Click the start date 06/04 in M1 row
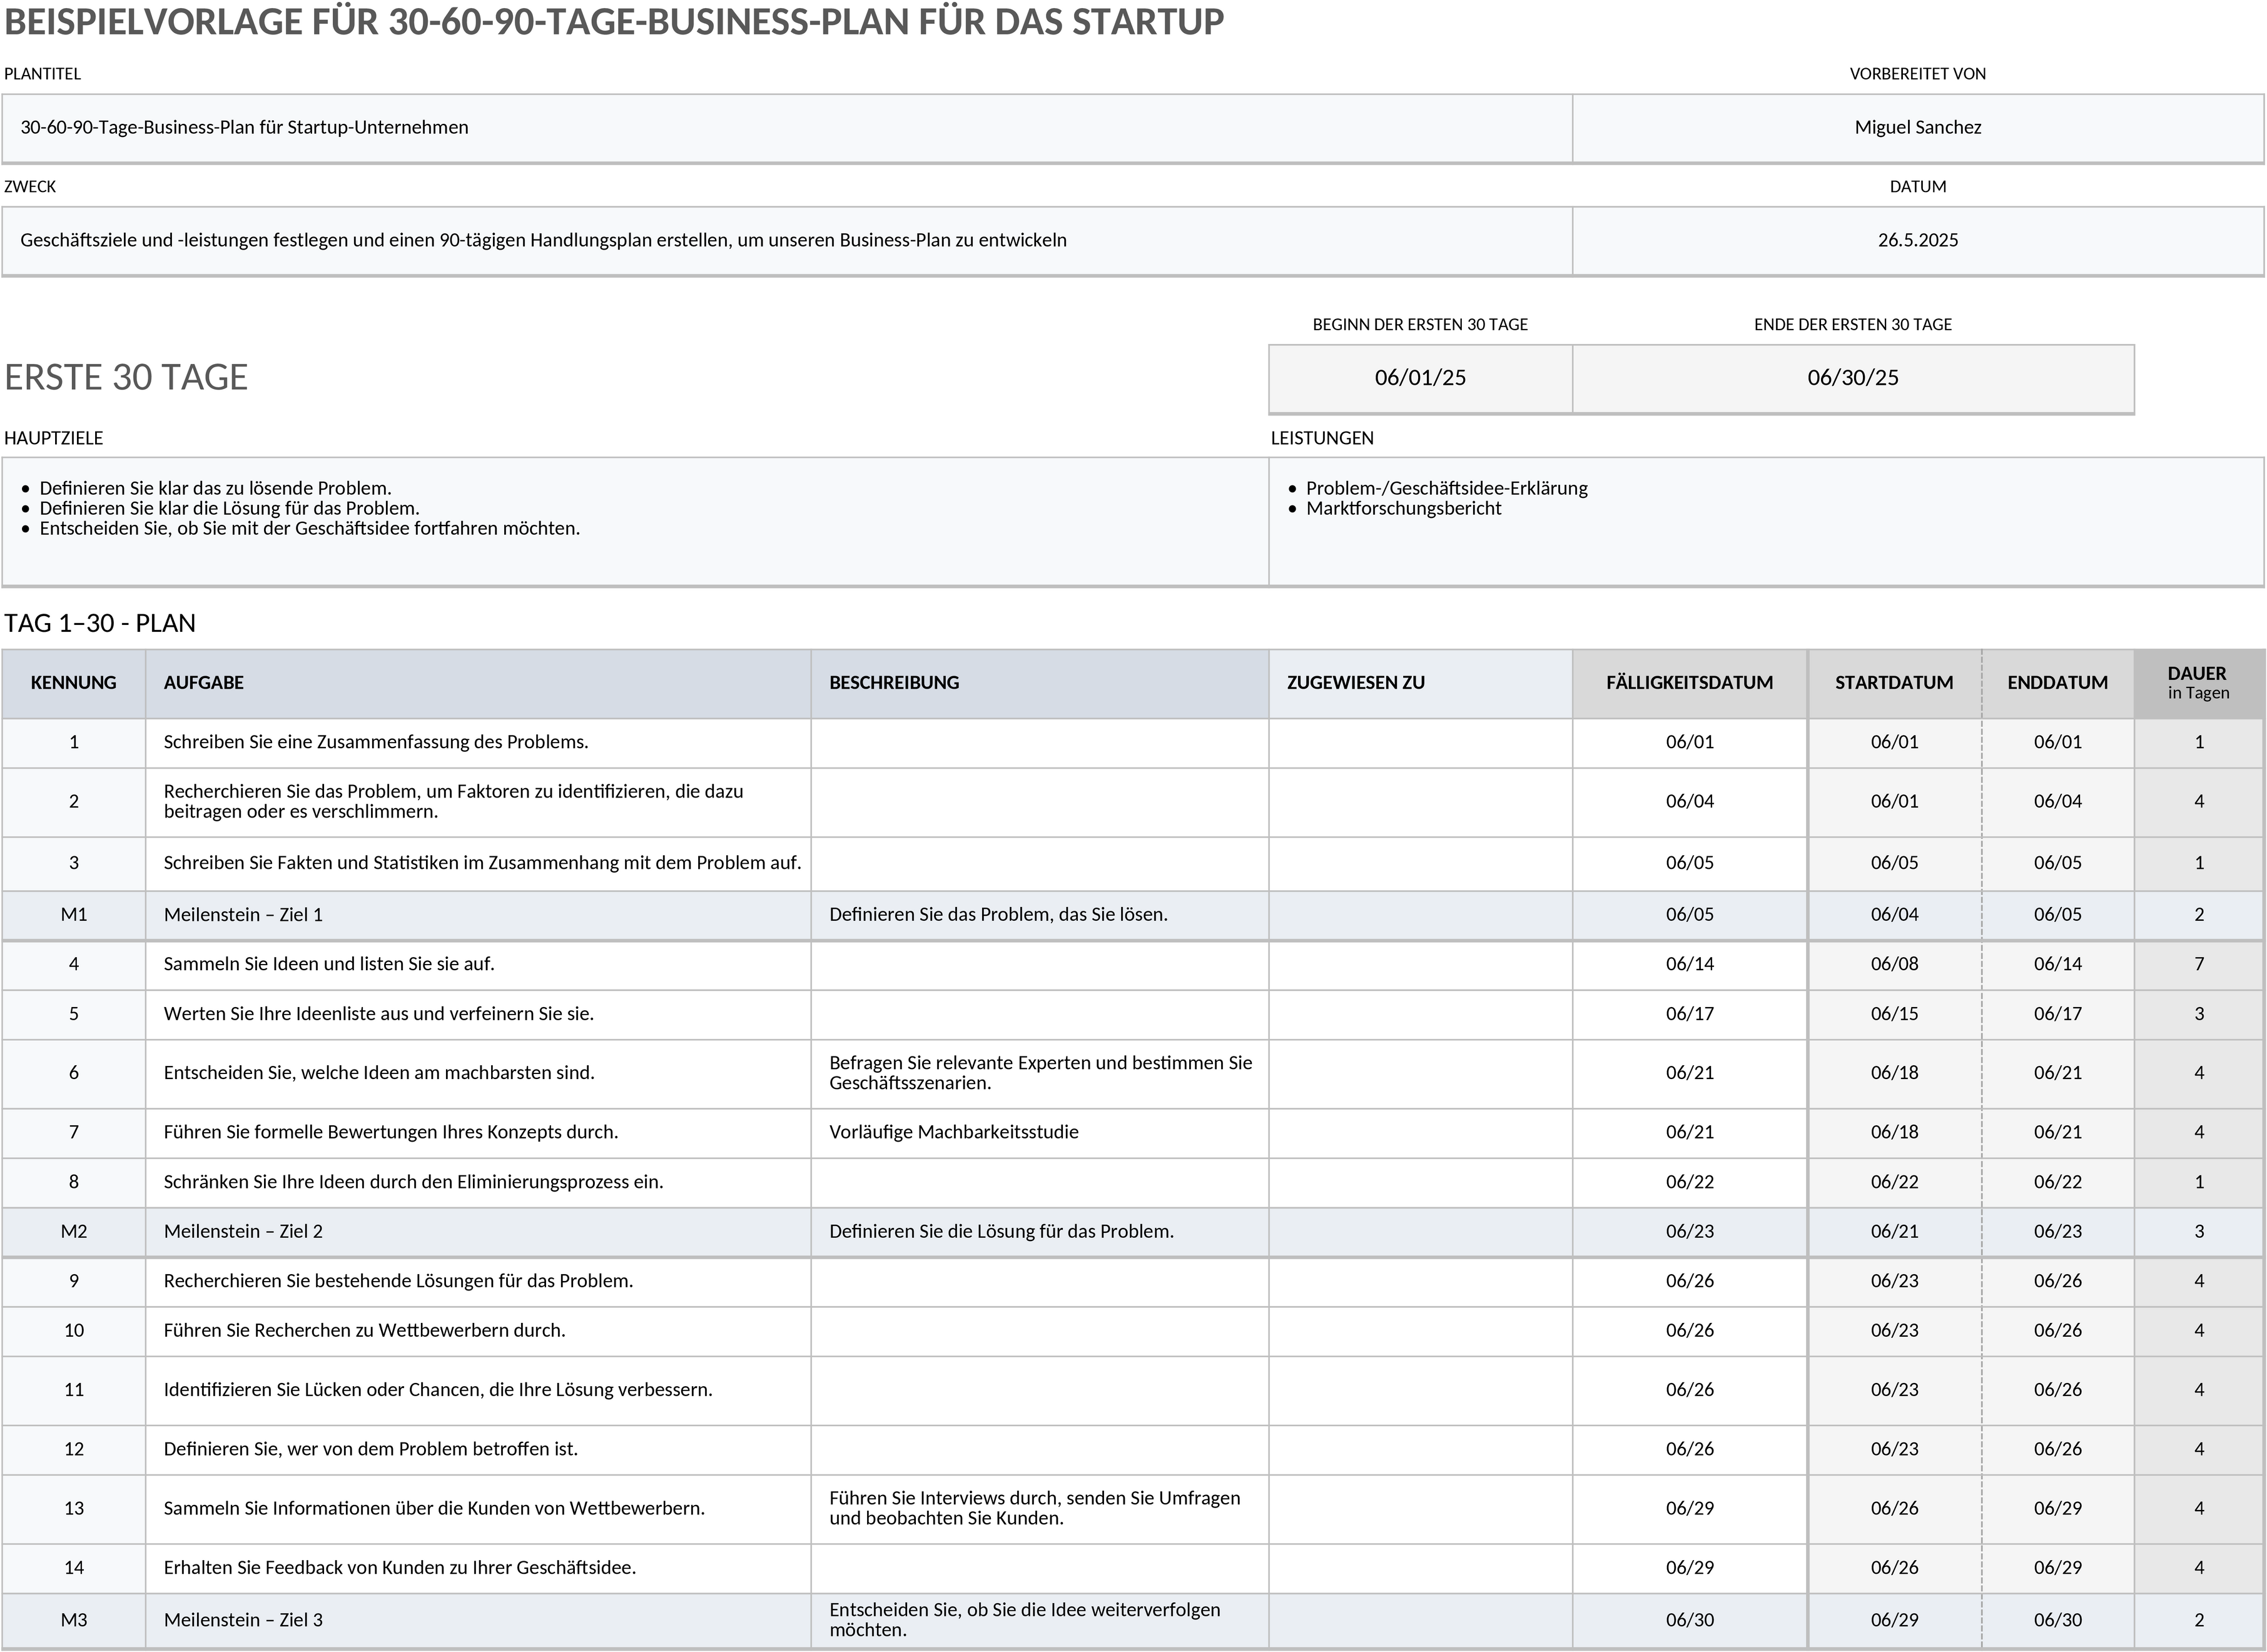The height and width of the screenshot is (1652, 2267). pyautogui.click(x=1894, y=915)
